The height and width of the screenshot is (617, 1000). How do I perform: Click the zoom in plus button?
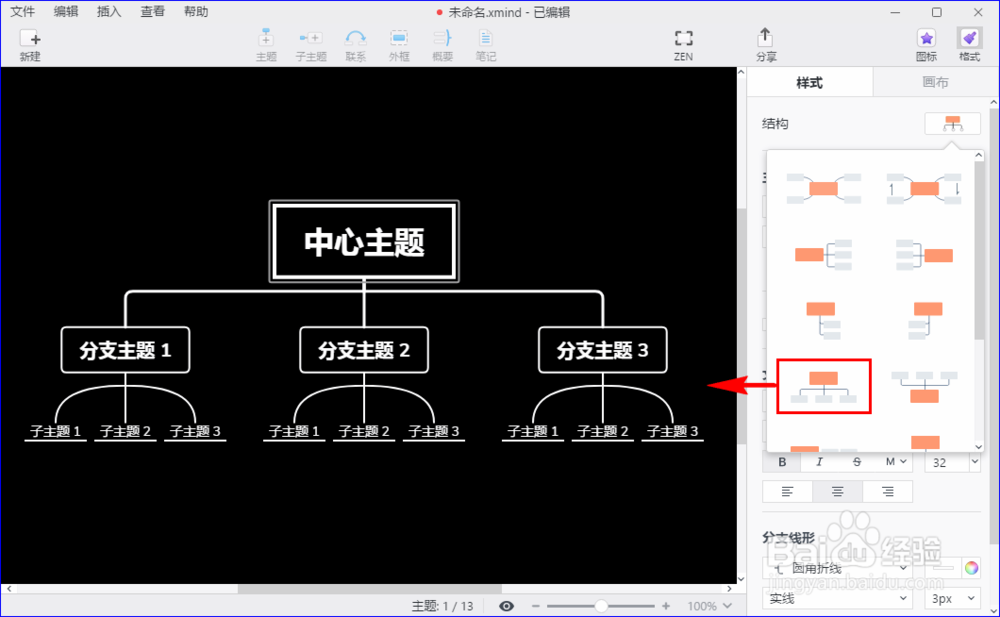tap(666, 606)
